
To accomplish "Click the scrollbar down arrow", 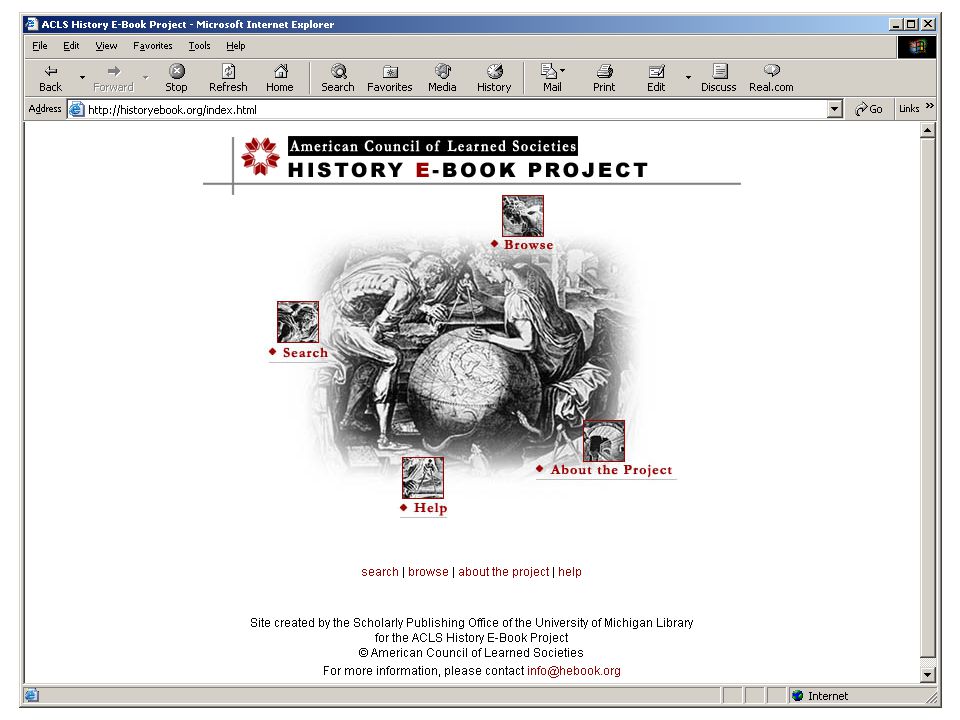I will (x=928, y=675).
